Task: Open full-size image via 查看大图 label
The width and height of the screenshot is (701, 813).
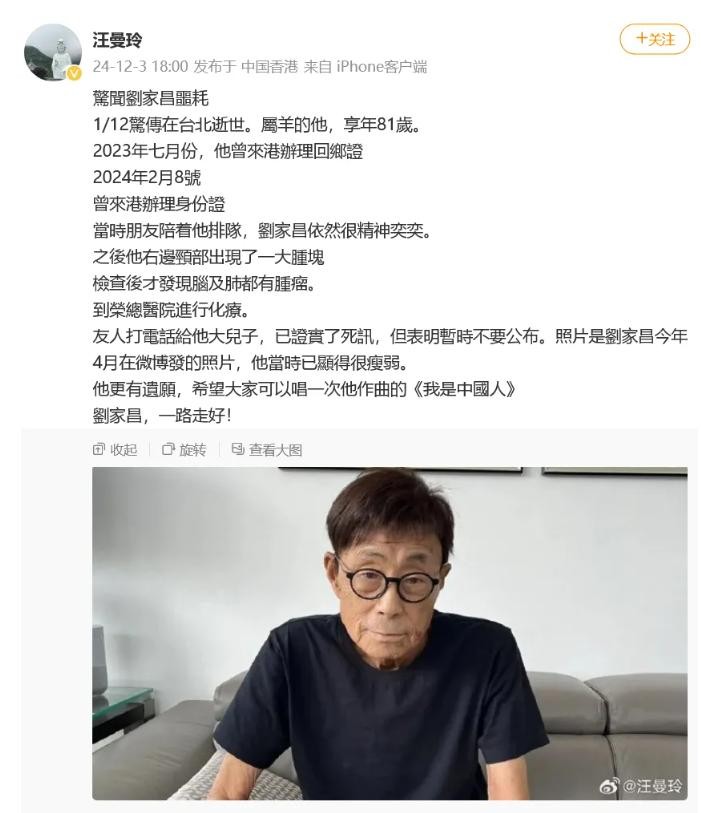Action: (275, 450)
